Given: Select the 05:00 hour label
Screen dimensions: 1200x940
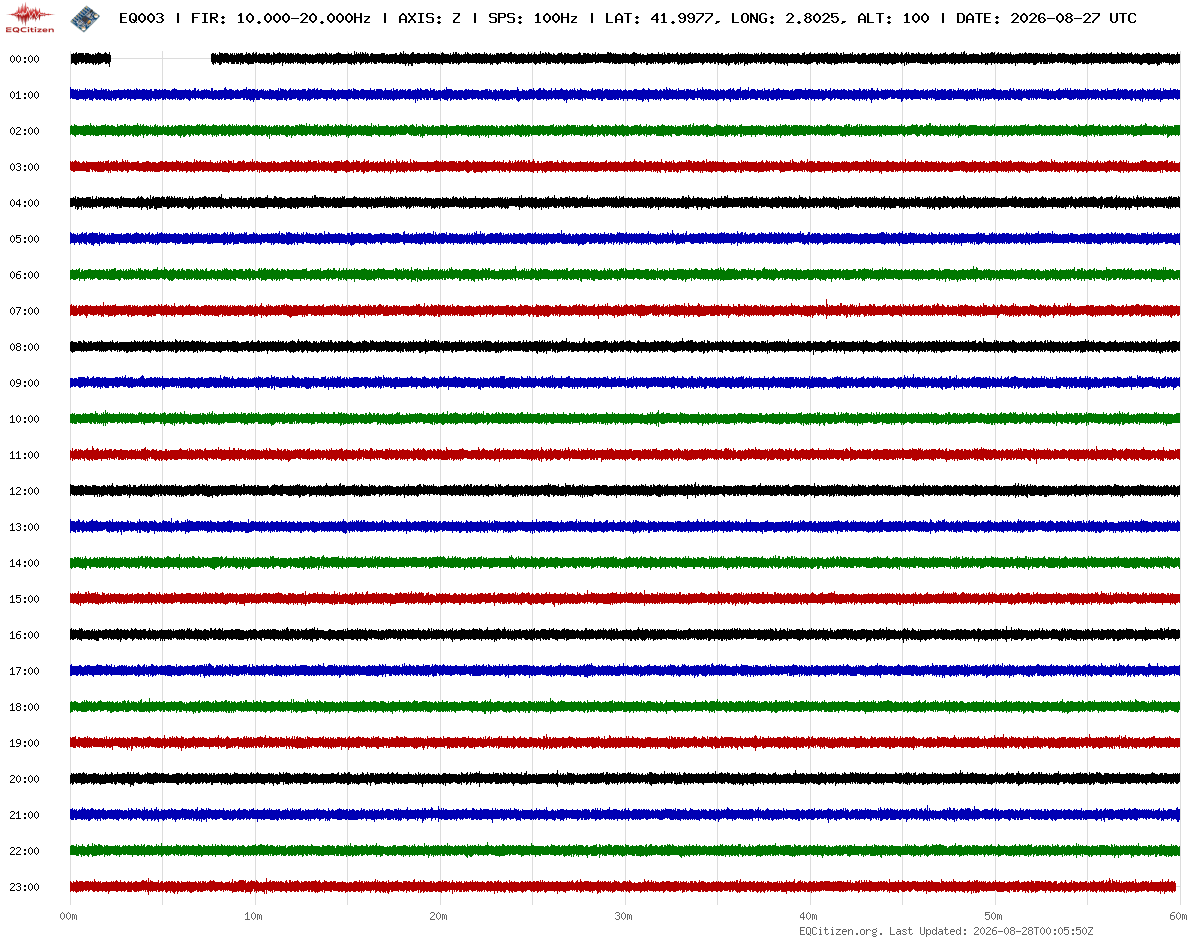Looking at the screenshot, I should pyautogui.click(x=24, y=239).
